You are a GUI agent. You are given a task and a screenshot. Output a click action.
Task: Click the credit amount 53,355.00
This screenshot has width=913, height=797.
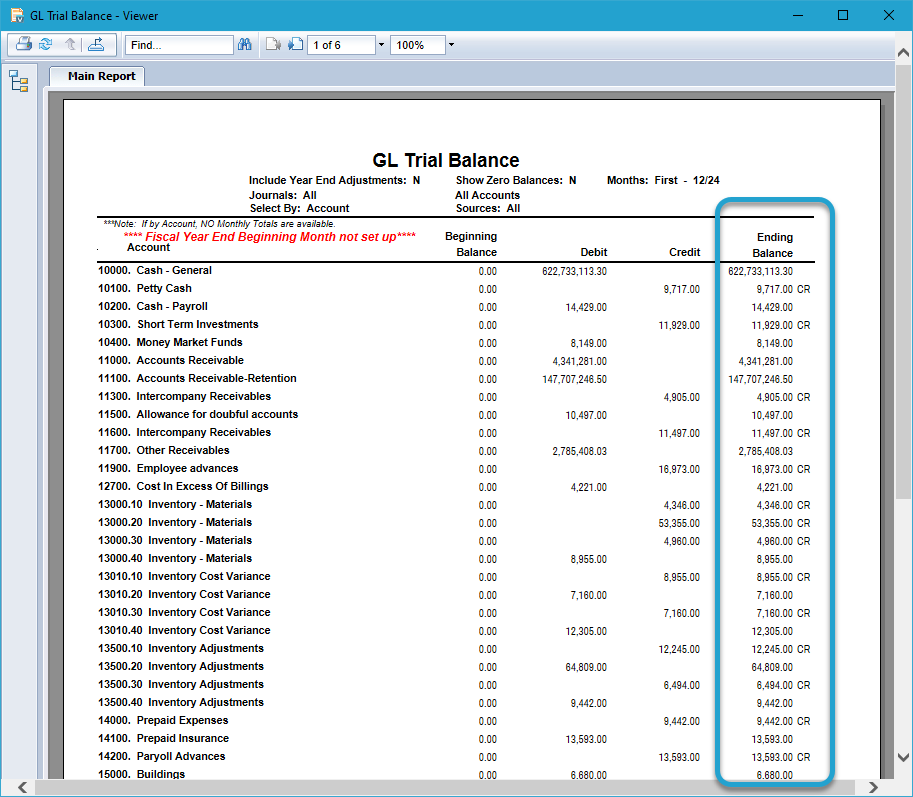click(679, 523)
